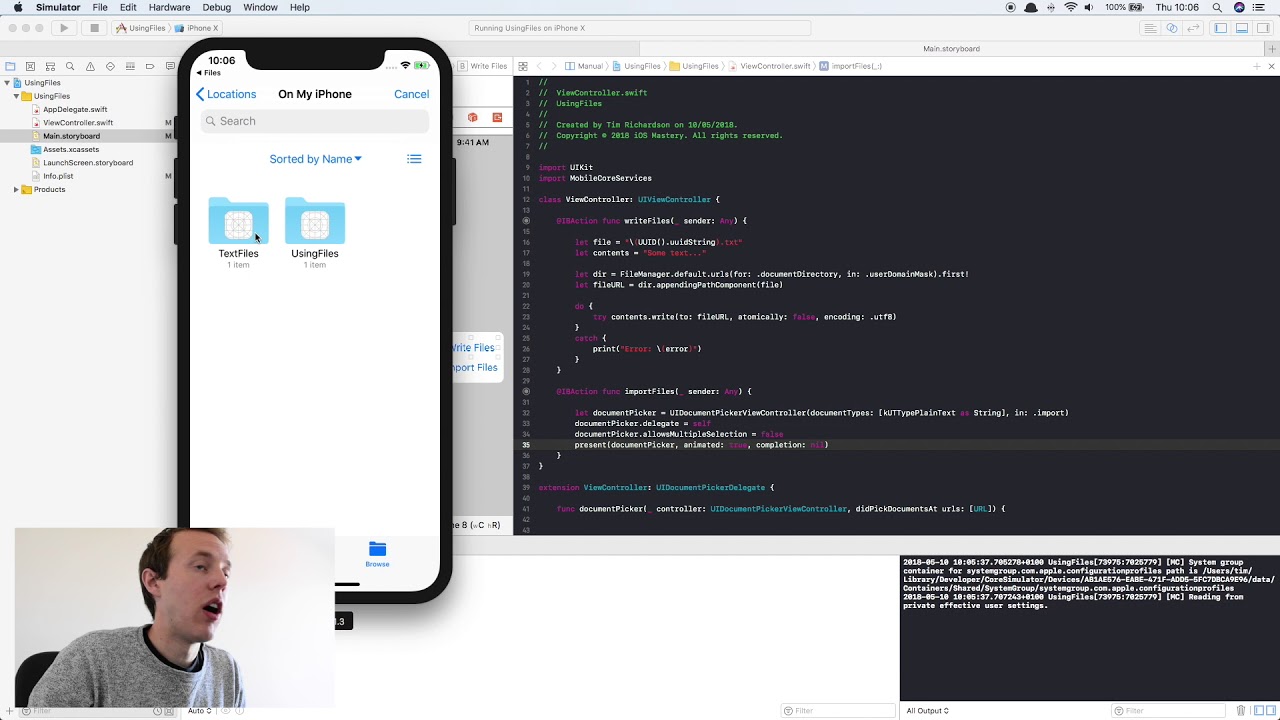Open the All Output dropdown
Viewport: 1280px width, 720px height.
pyautogui.click(x=927, y=711)
